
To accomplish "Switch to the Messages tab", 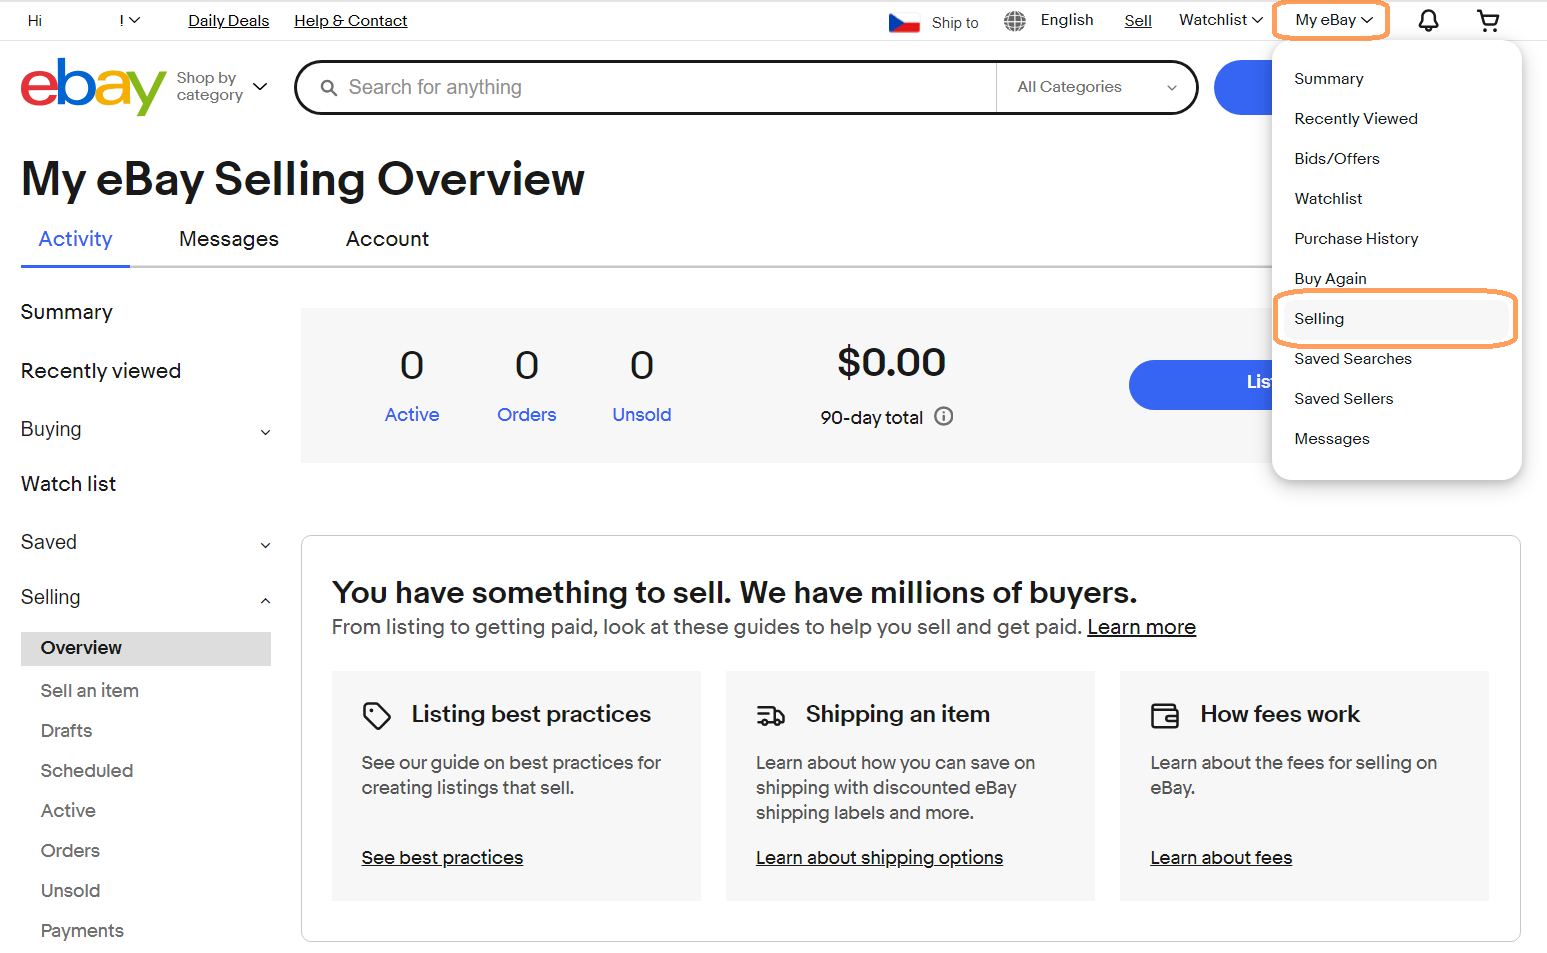I will [228, 239].
